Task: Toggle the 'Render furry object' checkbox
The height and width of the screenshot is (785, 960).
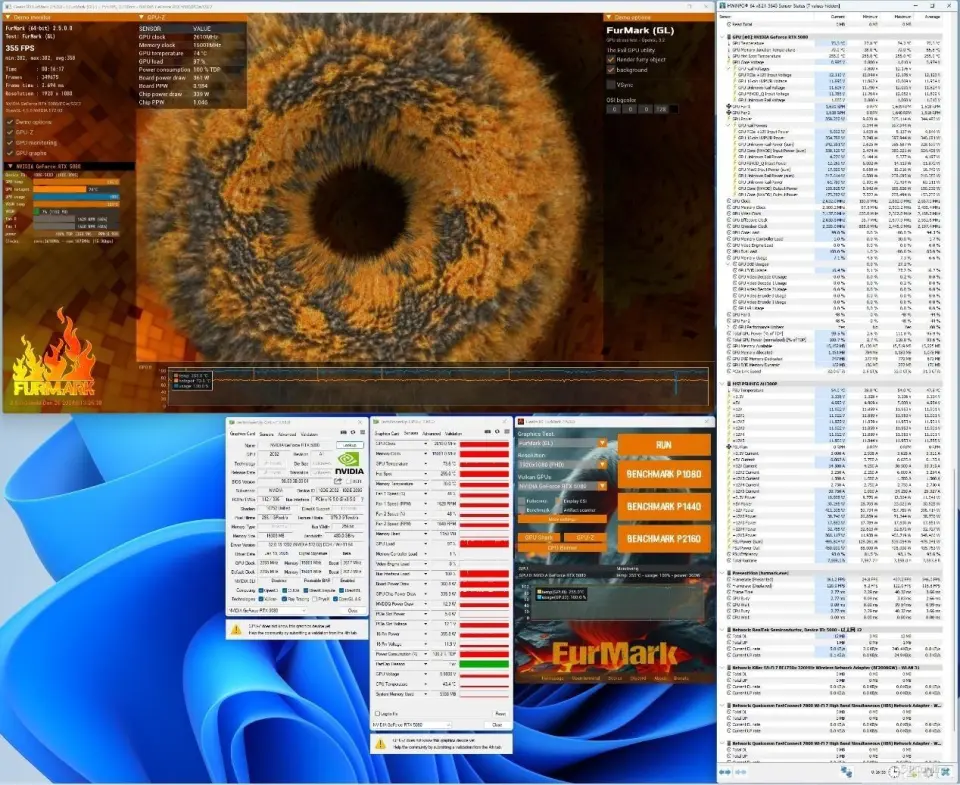Action: [609, 59]
